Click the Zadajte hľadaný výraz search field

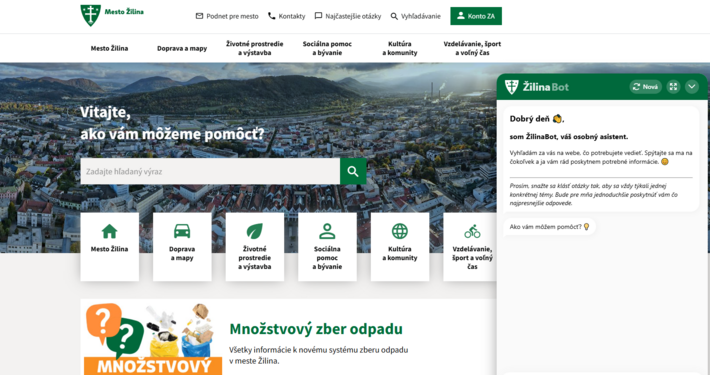click(x=210, y=171)
